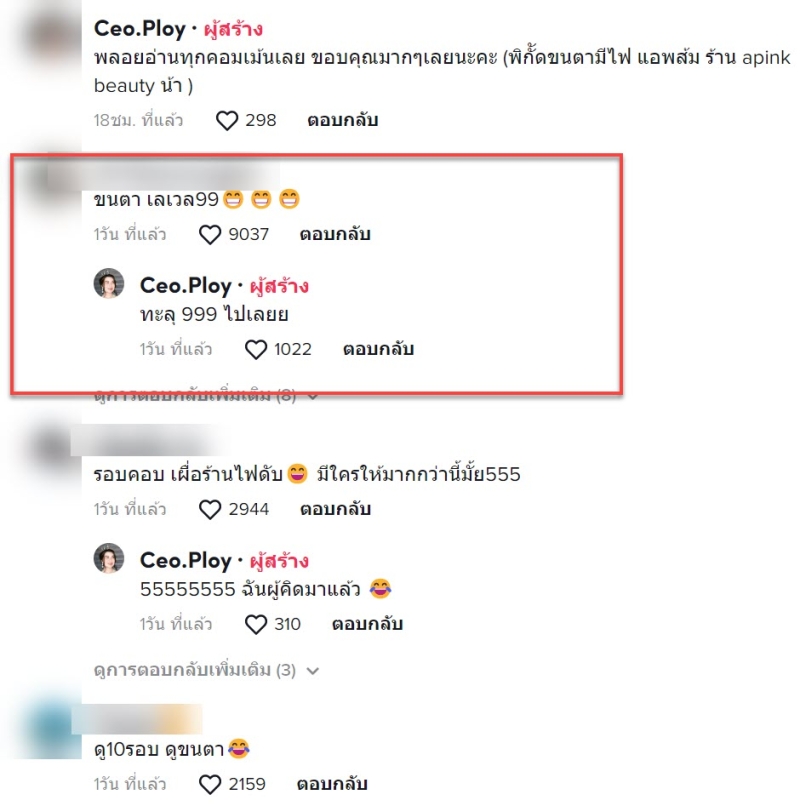Like the comment with 2944 likes

[210, 509]
